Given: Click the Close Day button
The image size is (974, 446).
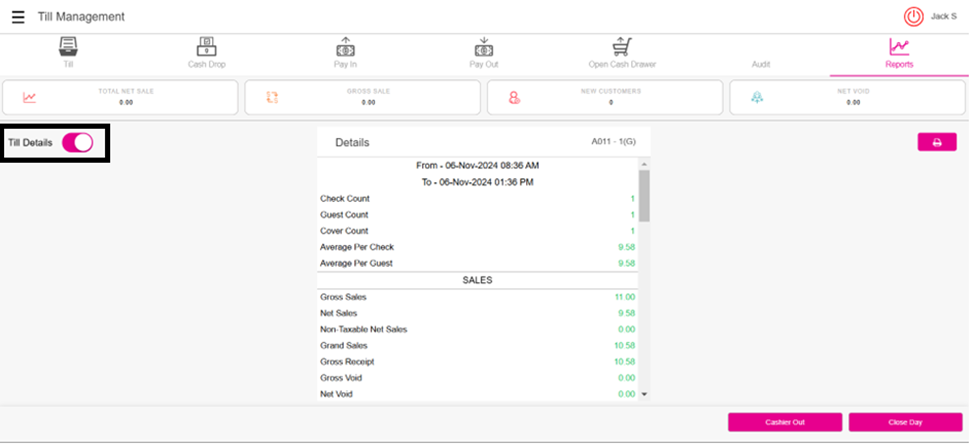Looking at the screenshot, I should 905,422.
